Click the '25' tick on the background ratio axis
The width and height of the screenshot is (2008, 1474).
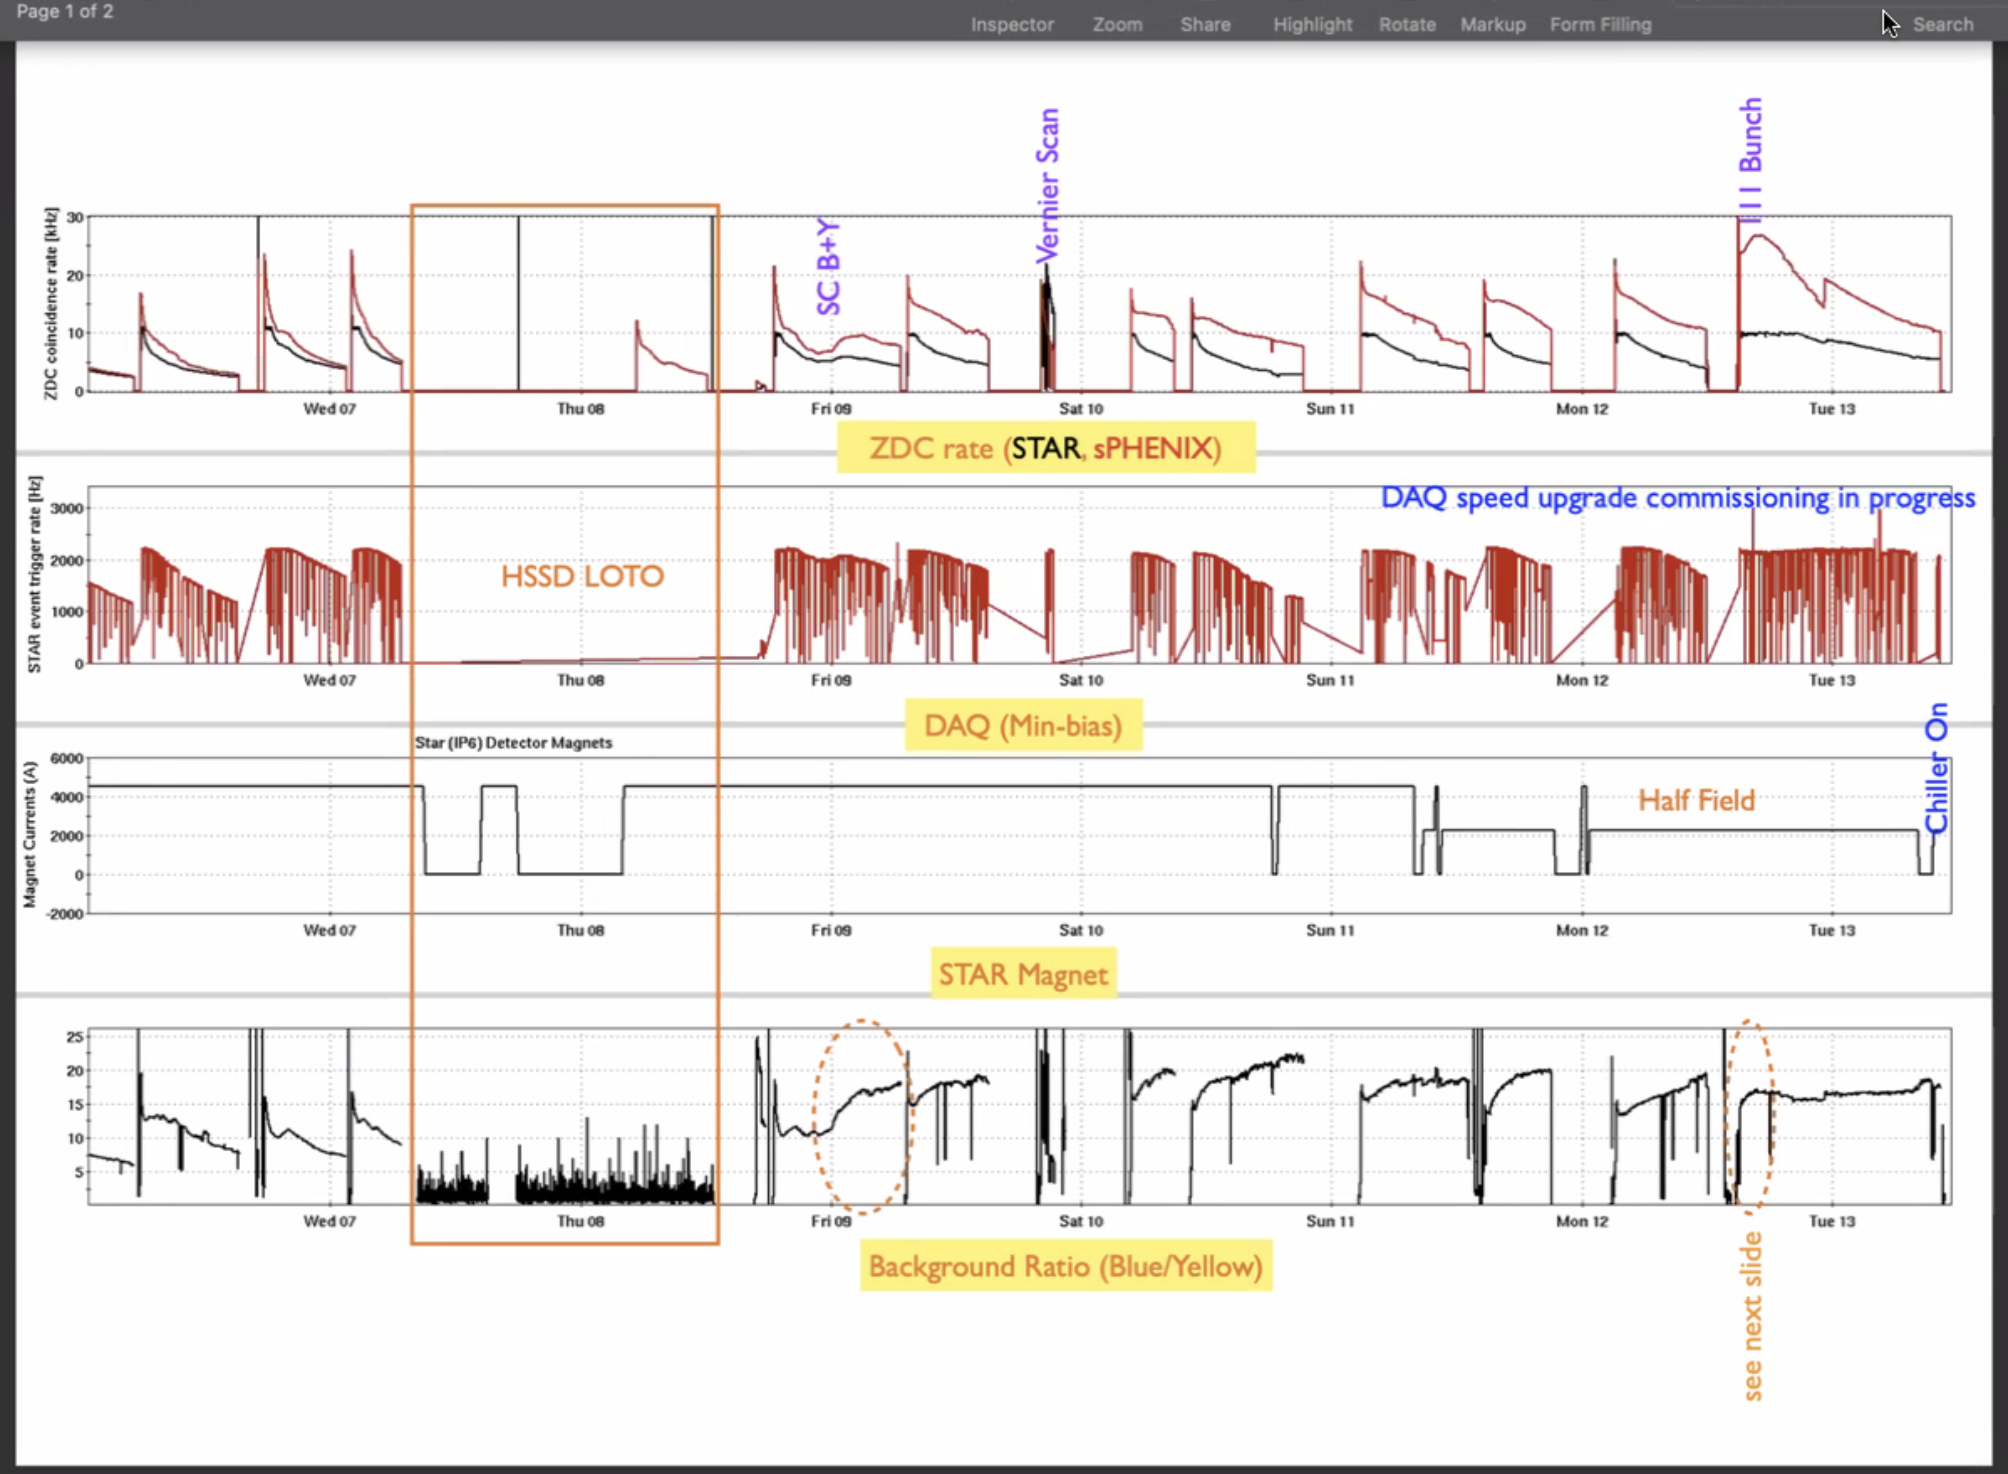click(75, 1037)
